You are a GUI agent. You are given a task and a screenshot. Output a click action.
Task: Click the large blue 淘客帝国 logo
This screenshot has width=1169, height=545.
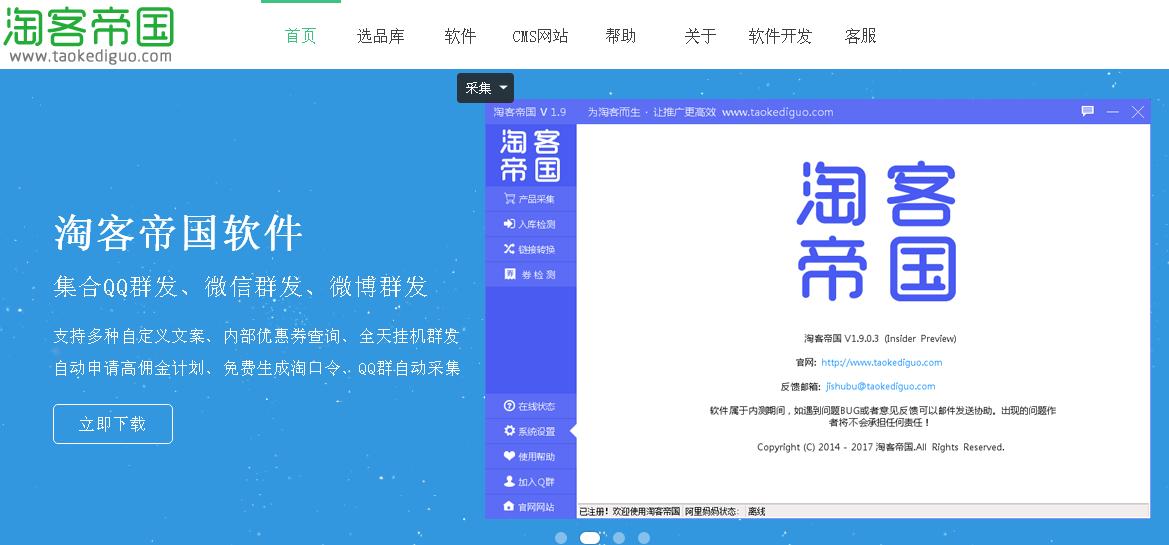877,231
